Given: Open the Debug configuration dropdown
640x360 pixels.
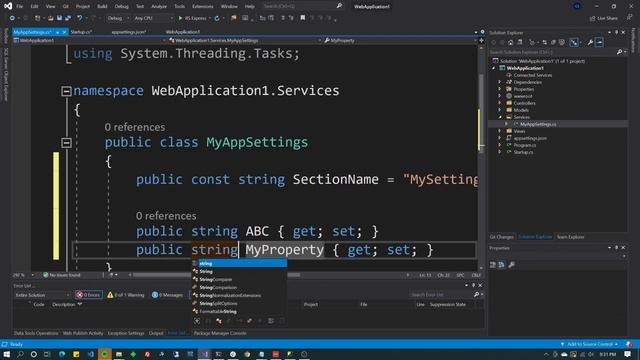Looking at the screenshot, I should click(x=118, y=18).
